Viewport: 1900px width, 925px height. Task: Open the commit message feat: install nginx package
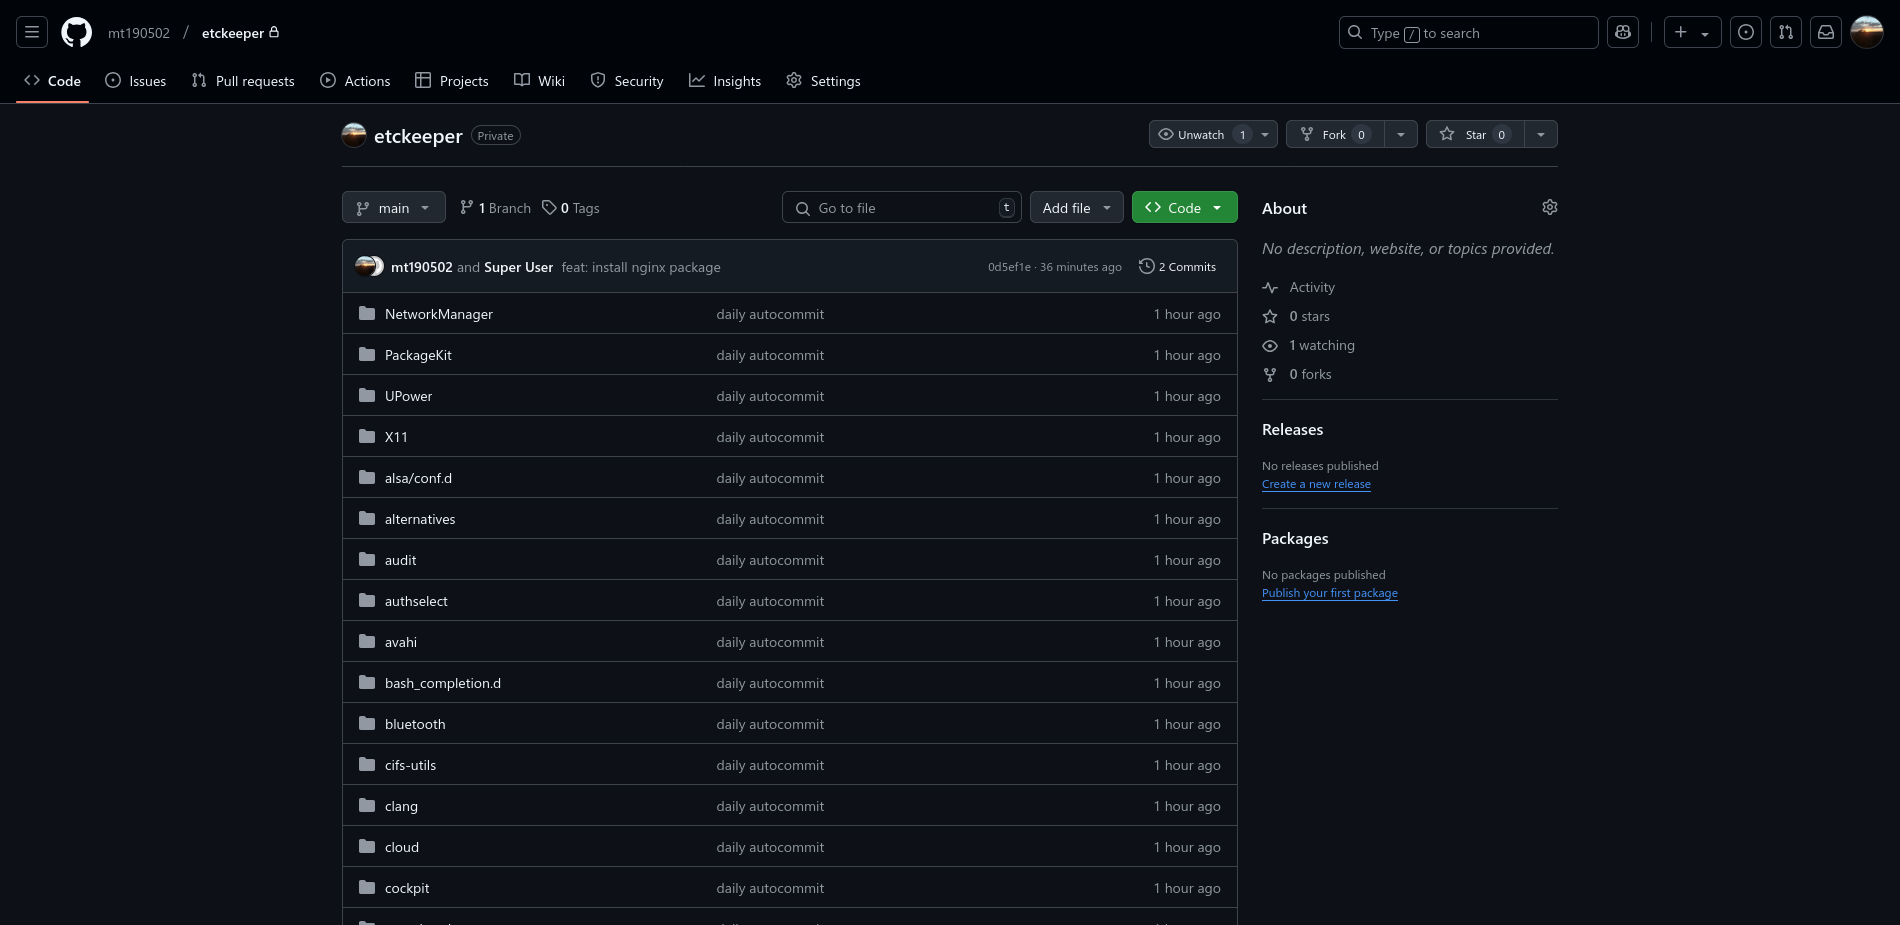(641, 267)
